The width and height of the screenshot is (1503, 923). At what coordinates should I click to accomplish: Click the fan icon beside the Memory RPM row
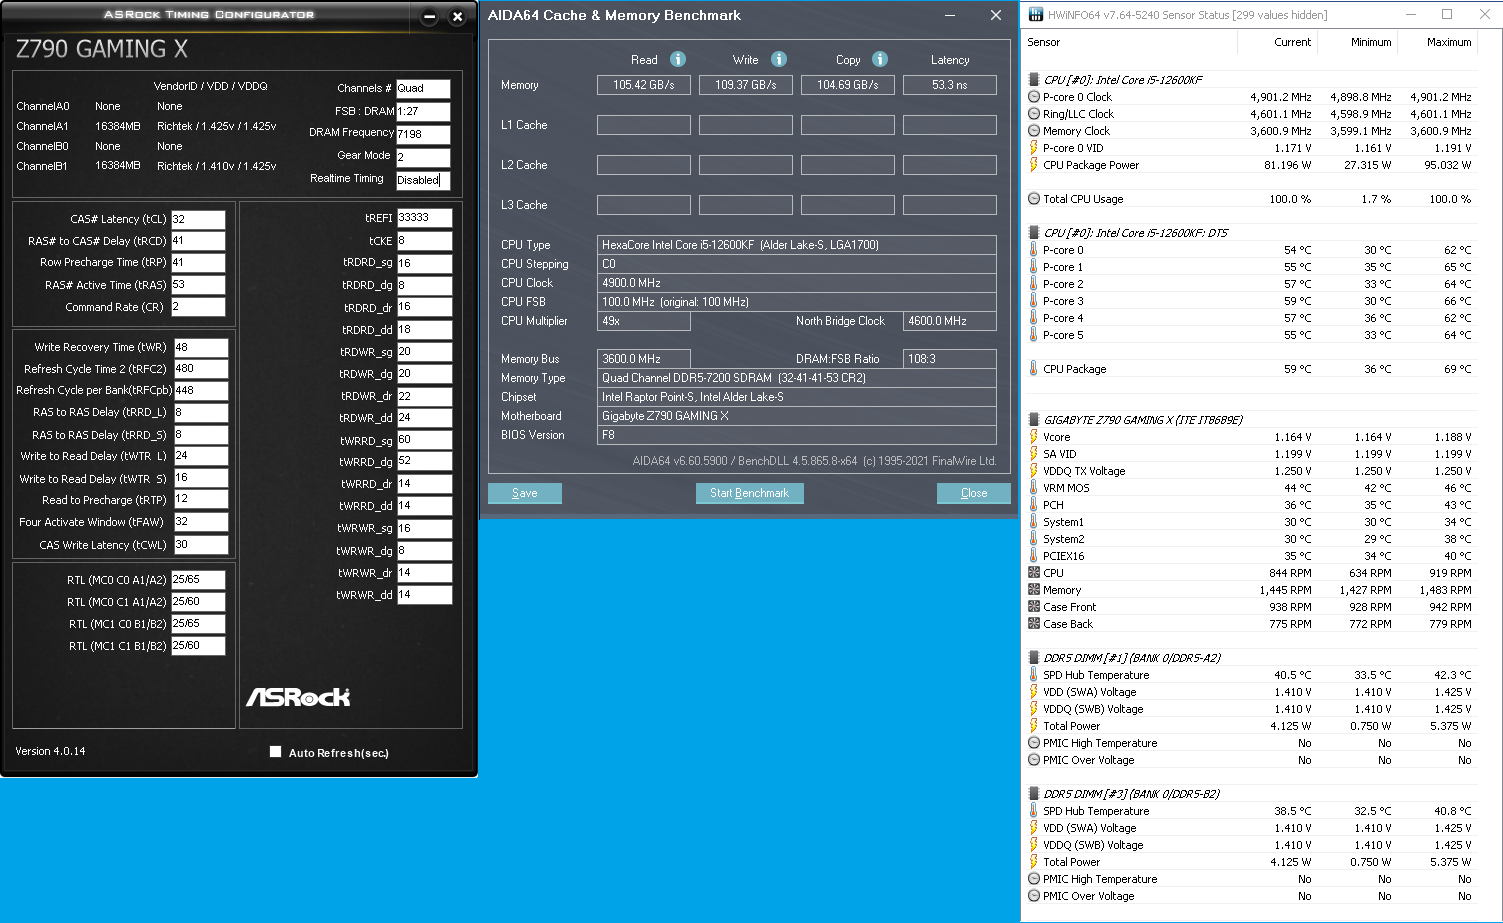(x=1034, y=590)
